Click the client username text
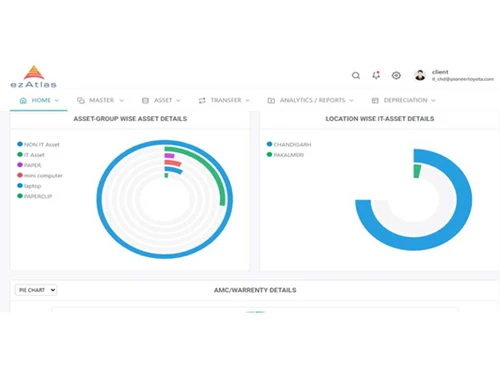The width and height of the screenshot is (500, 375). tap(440, 72)
